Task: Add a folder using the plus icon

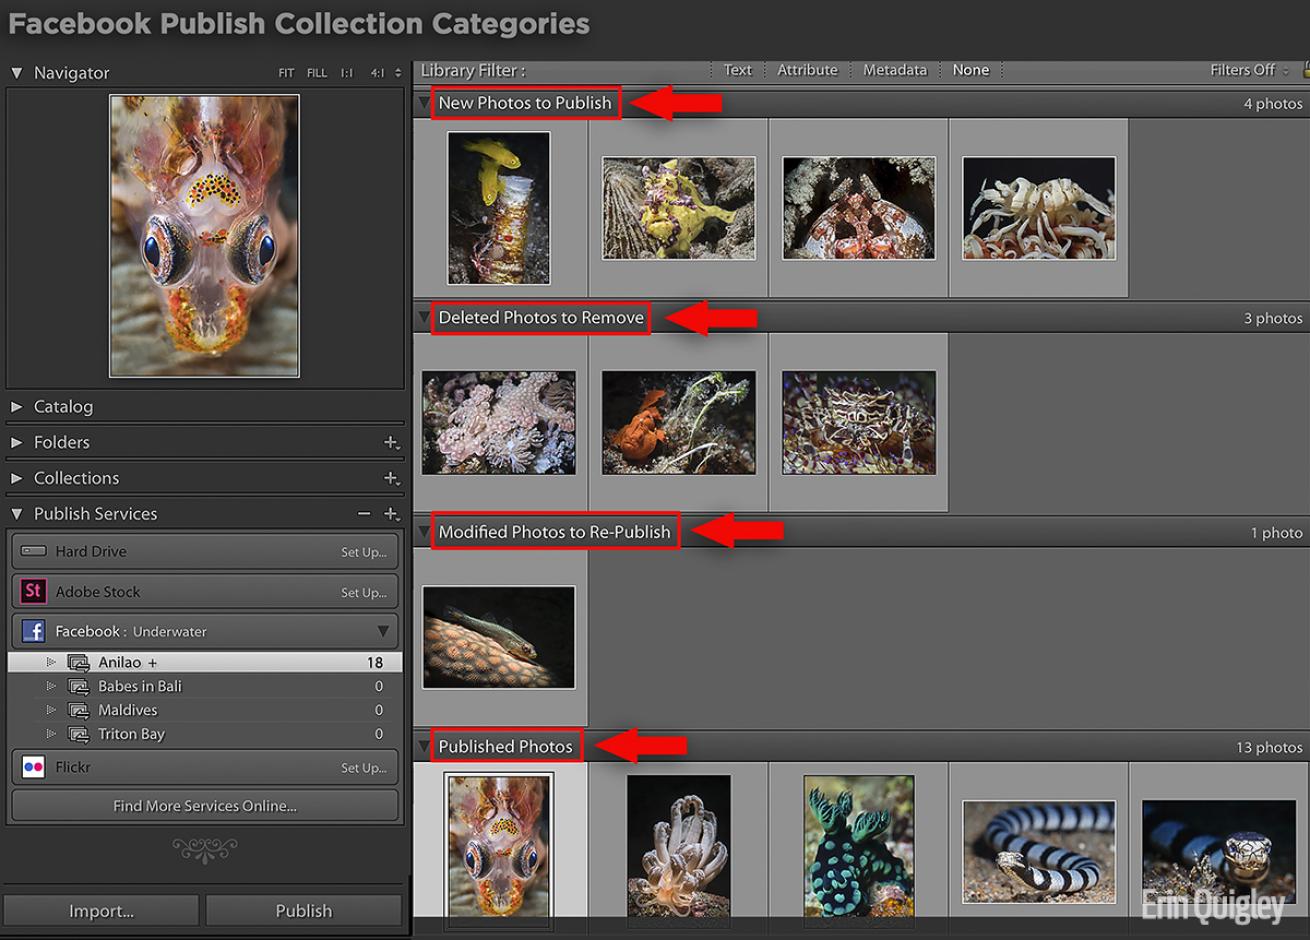Action: tap(391, 442)
